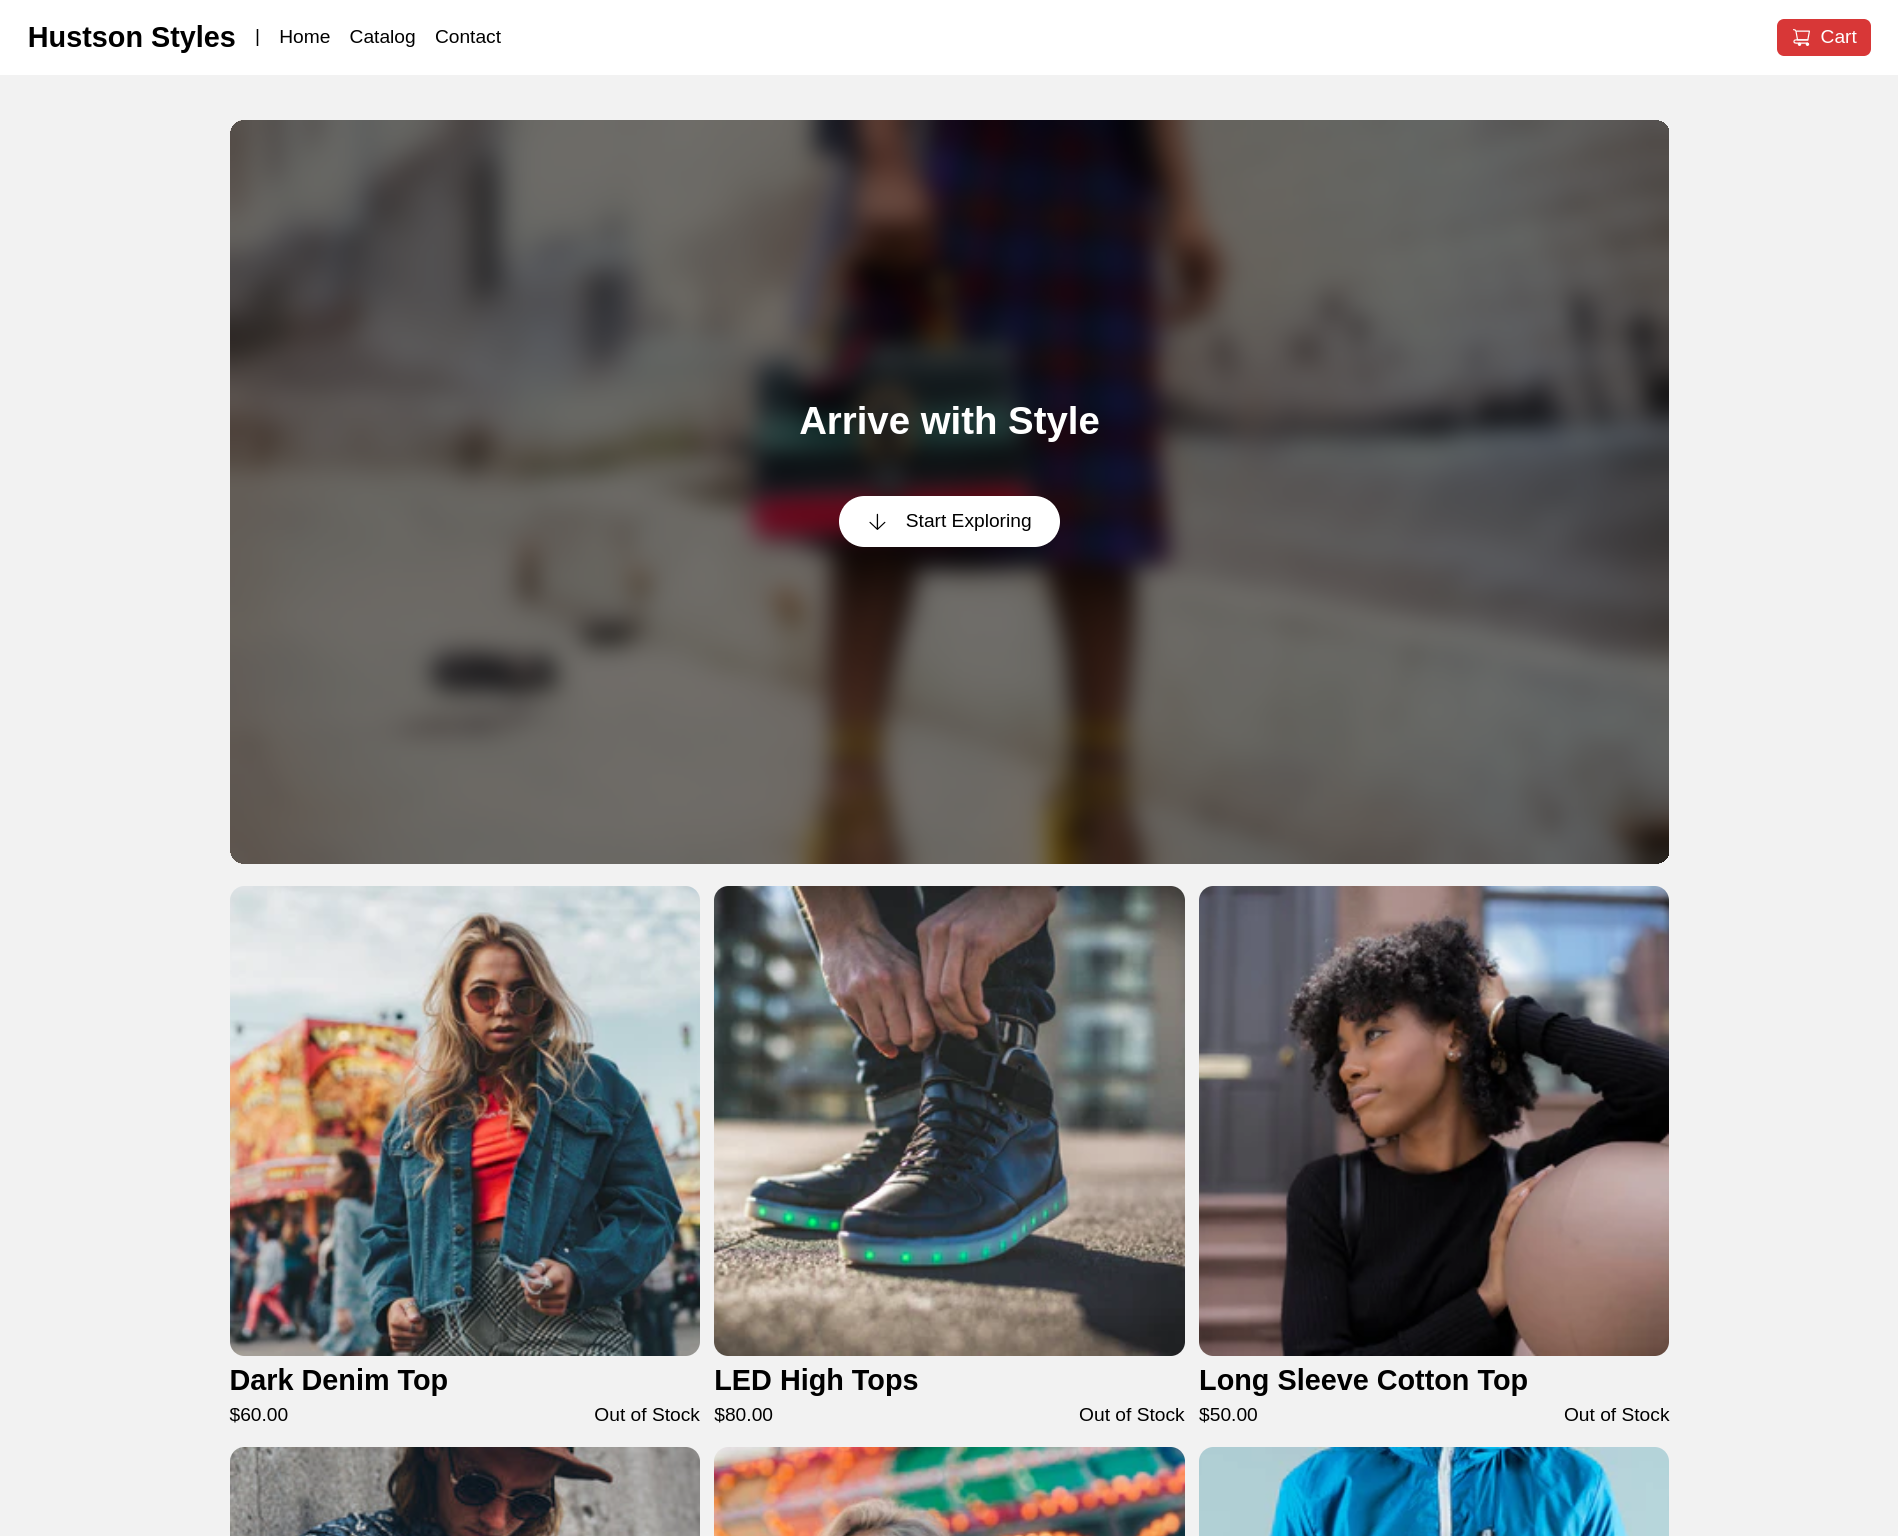Click the Arrive with Style hero heading
The height and width of the screenshot is (1536, 1898).
[949, 421]
